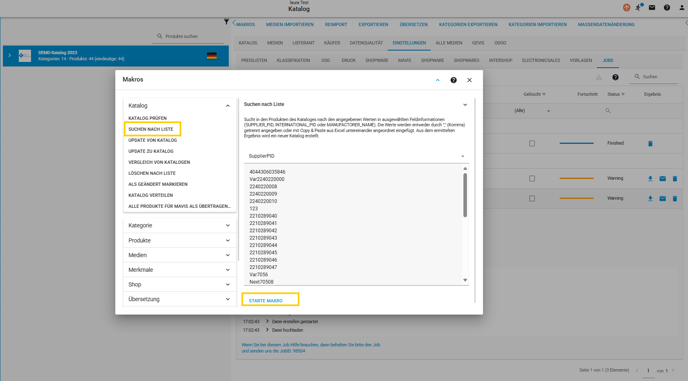The height and width of the screenshot is (381, 688).
Task: Select the KATALOG PRÜFEN macro
Action: click(147, 119)
